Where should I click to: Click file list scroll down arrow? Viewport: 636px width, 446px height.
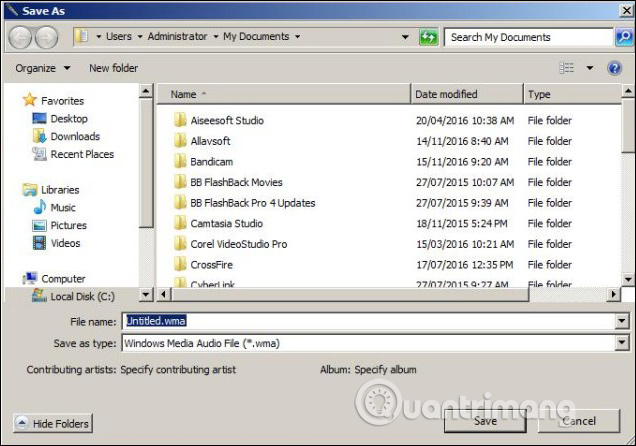click(628, 279)
